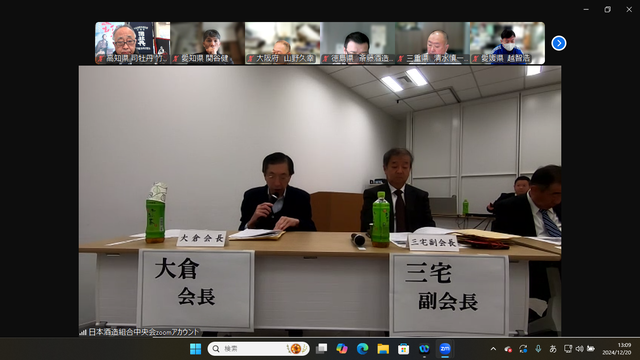Open the Windows Start menu
Viewport: 640px width, 360px height.
pyautogui.click(x=196, y=349)
